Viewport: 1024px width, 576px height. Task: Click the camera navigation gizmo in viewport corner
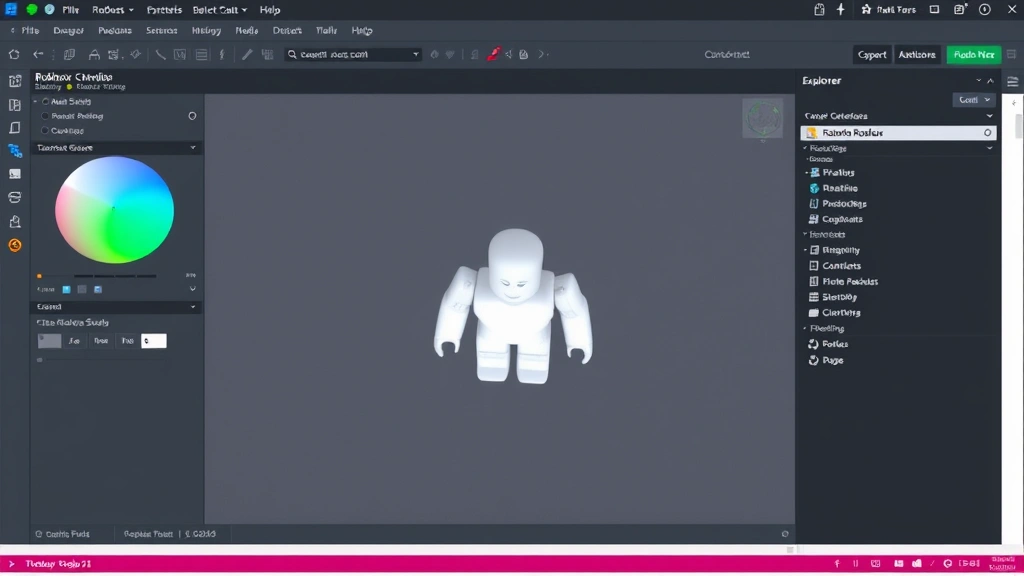[762, 118]
